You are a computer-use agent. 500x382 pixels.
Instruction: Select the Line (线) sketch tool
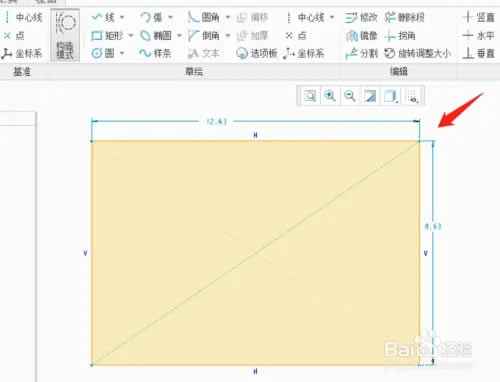(103, 17)
